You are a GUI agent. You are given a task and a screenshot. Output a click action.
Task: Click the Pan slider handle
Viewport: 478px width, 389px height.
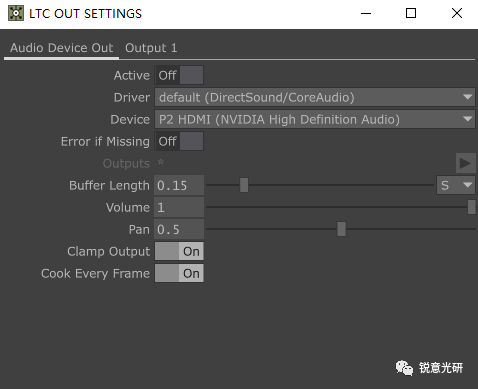[341, 229]
